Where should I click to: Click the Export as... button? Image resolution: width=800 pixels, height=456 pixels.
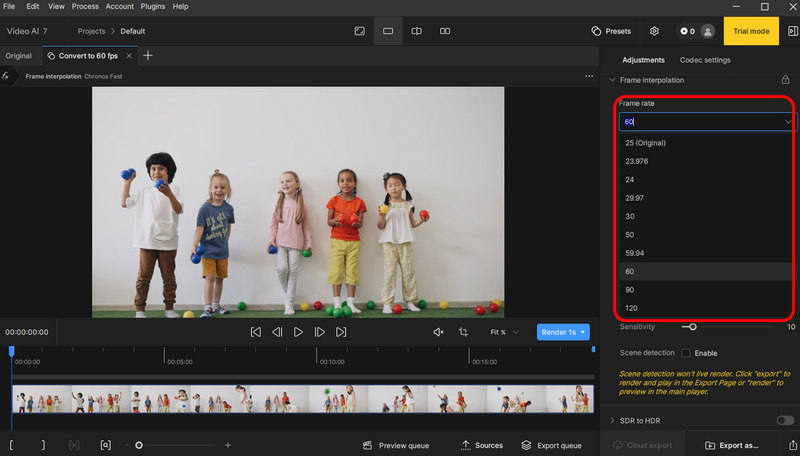pos(730,445)
